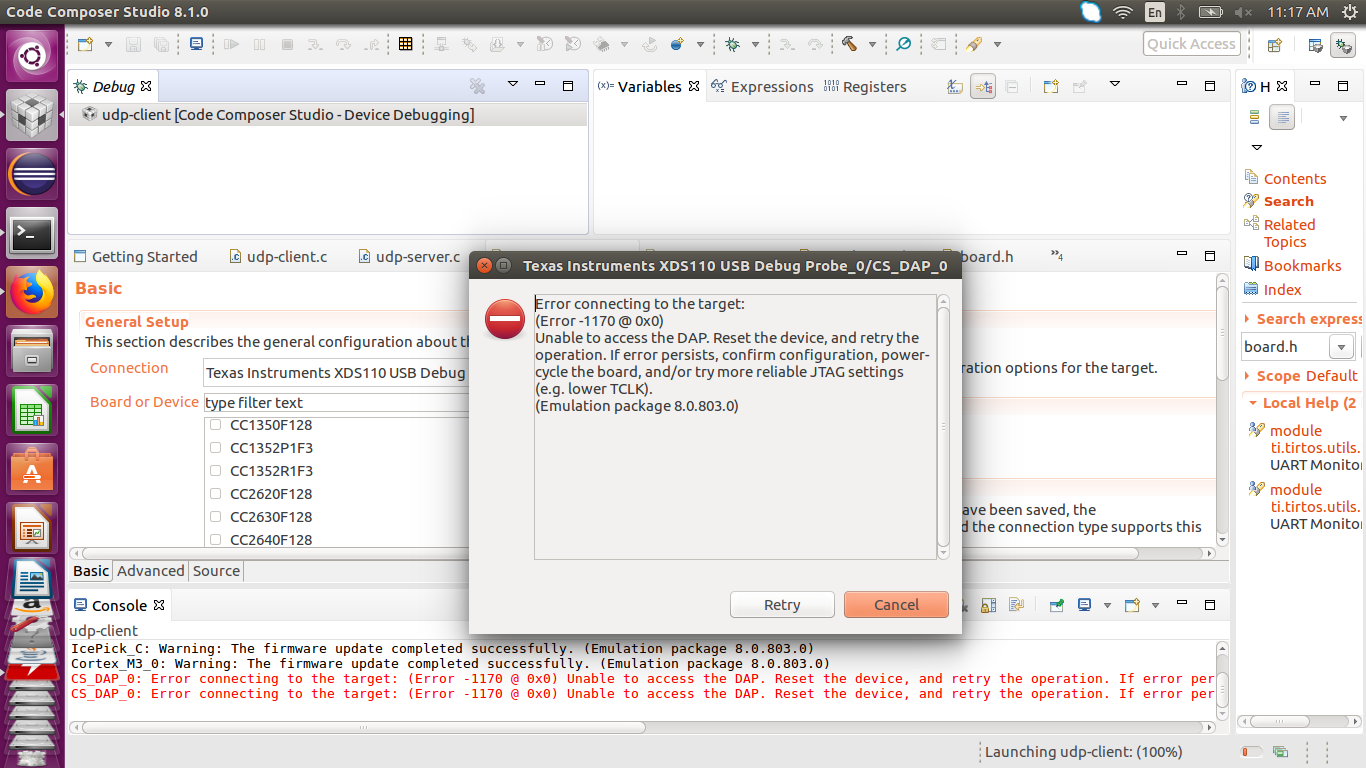Click the Cancel button in the error dialog
Viewport: 1366px width, 768px height.
(896, 605)
